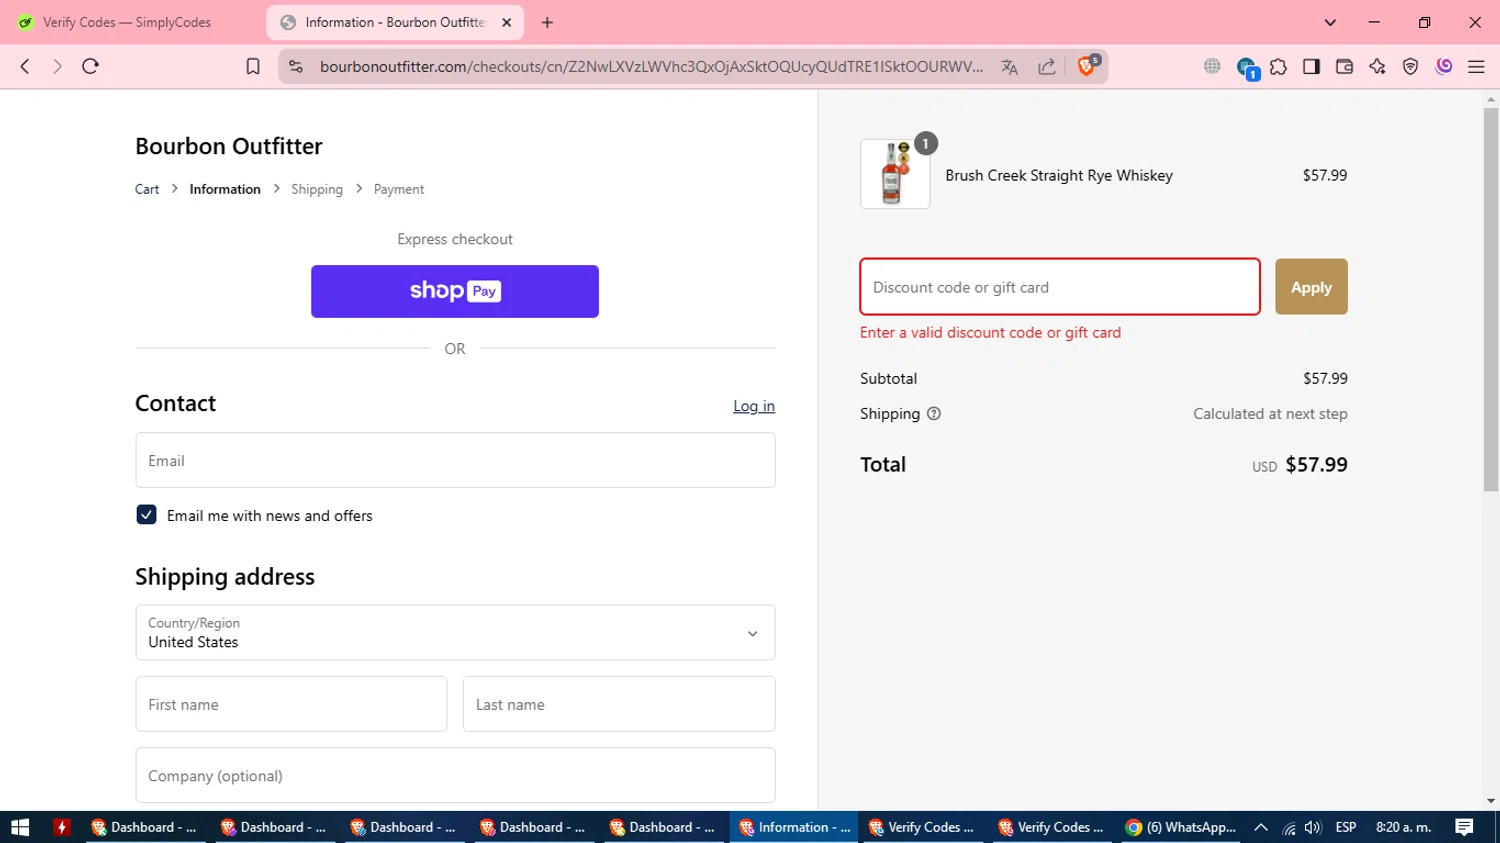
Task: Open Leo AI assistant icon
Action: [1377, 66]
